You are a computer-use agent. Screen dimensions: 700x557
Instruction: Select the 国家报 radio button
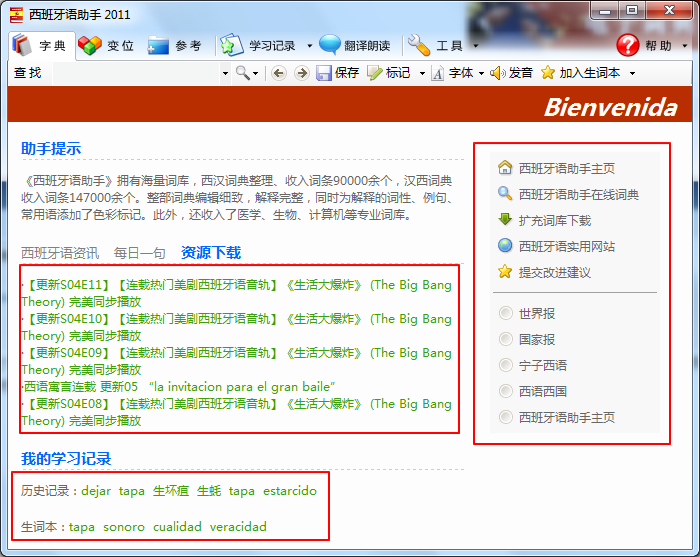click(506, 339)
